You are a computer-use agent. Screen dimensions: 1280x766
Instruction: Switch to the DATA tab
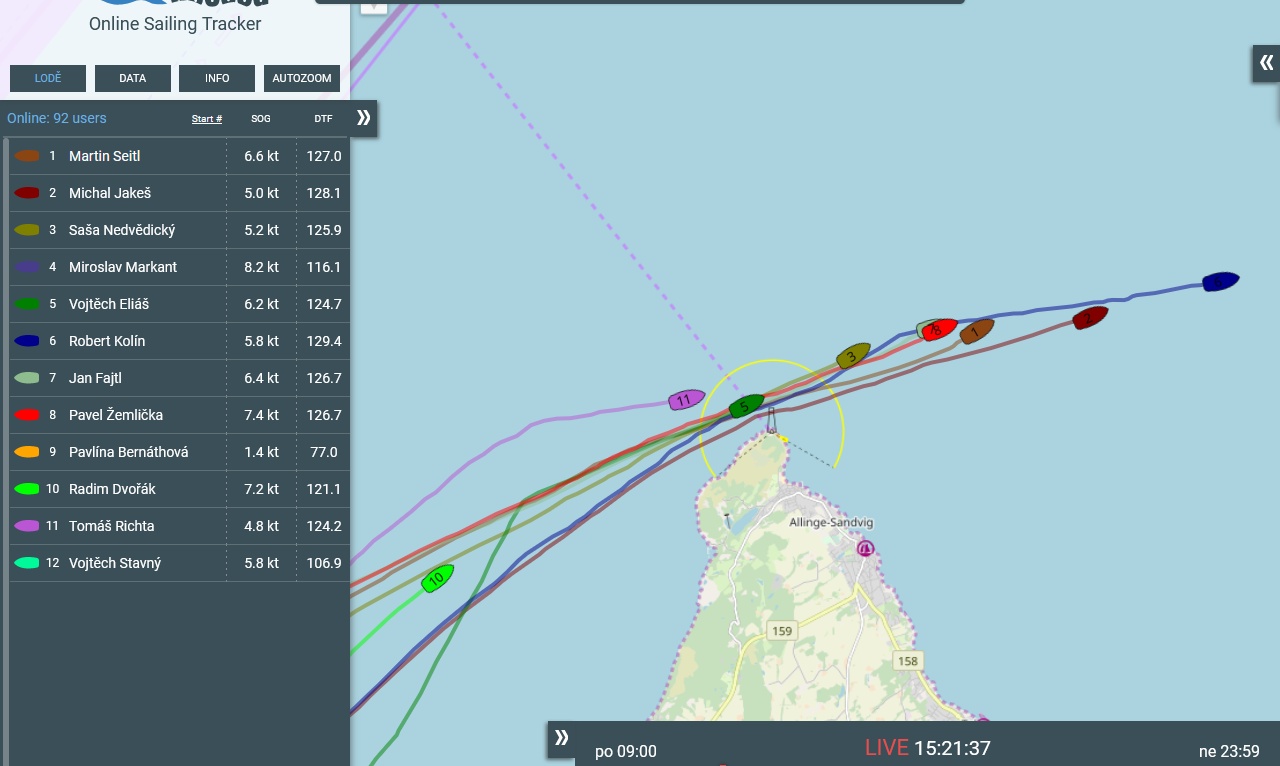[x=133, y=78]
